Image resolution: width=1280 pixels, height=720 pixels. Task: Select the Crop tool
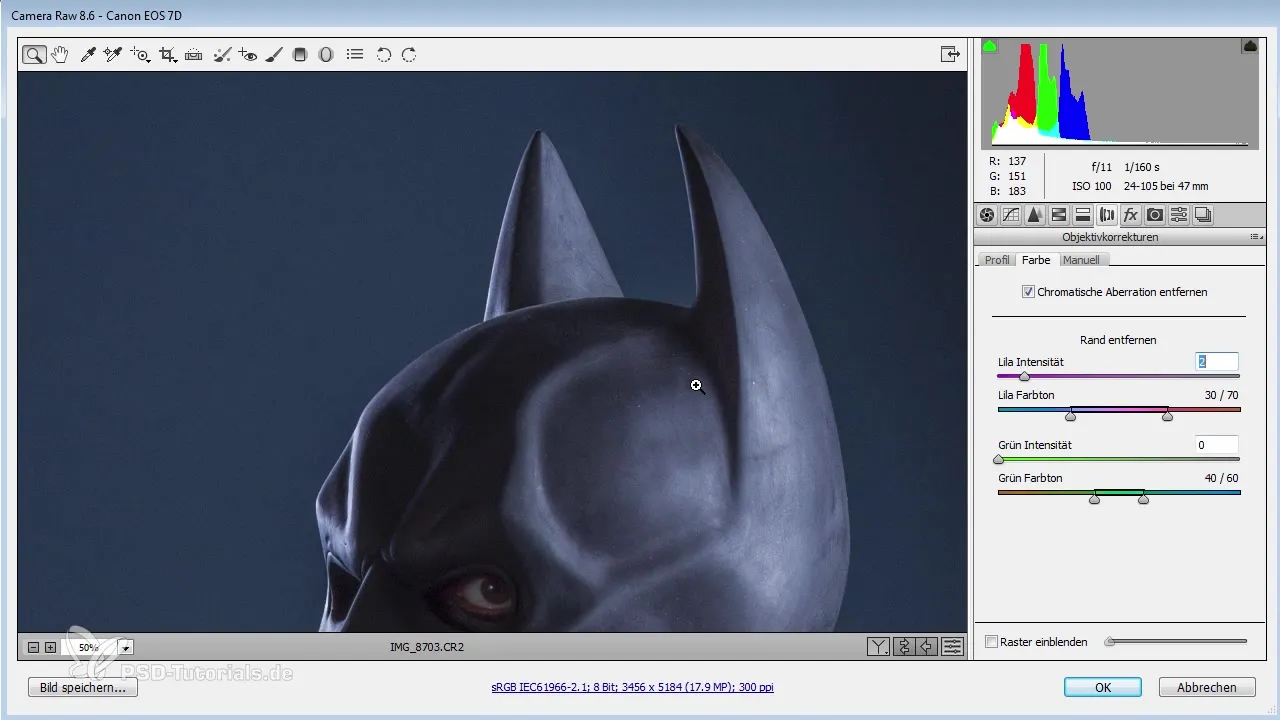click(168, 55)
